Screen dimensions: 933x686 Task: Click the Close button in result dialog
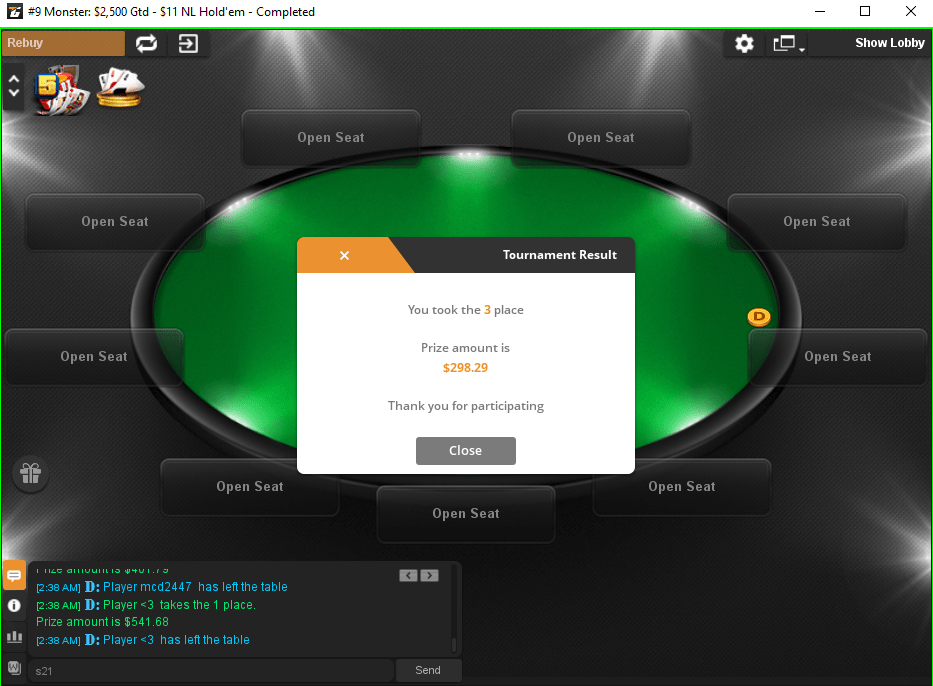[465, 451]
